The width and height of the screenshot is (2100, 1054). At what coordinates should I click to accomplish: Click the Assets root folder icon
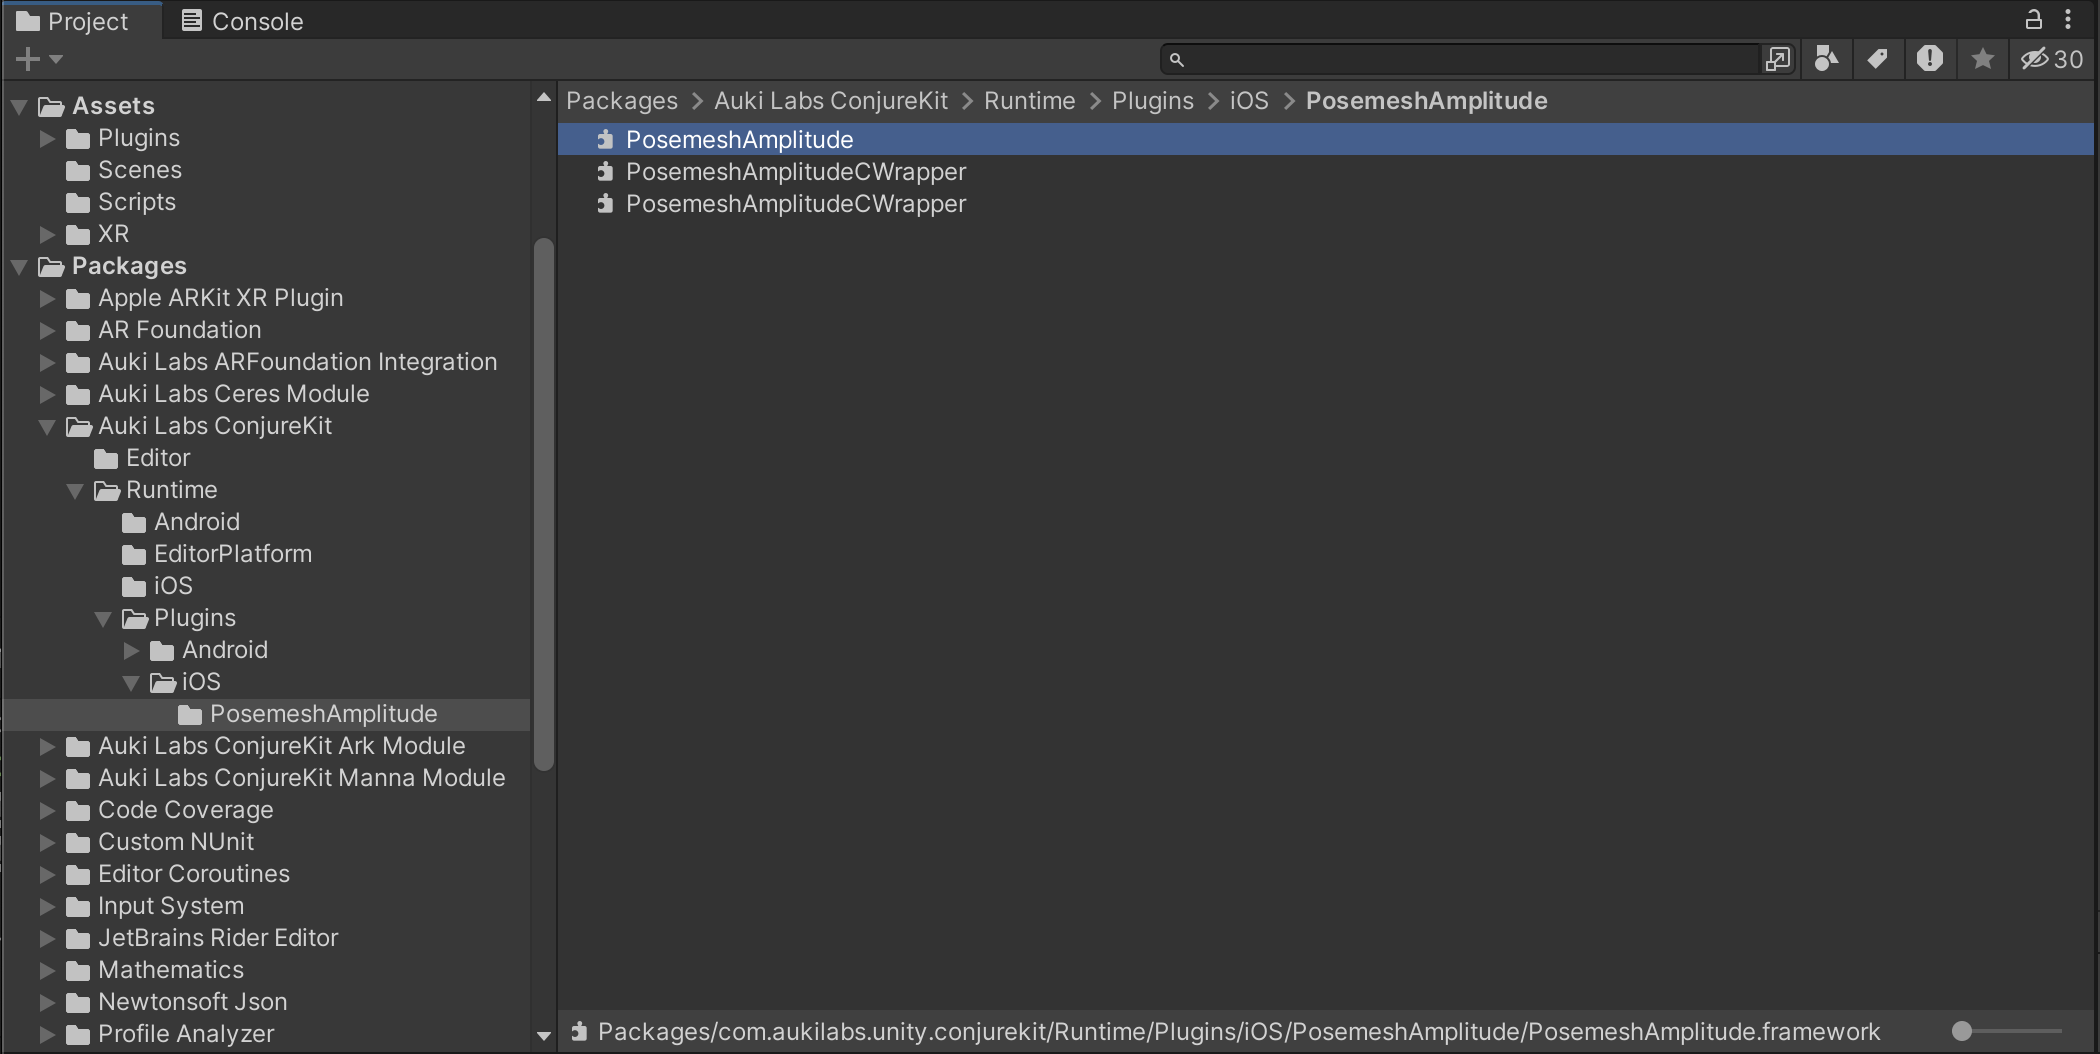(x=51, y=107)
